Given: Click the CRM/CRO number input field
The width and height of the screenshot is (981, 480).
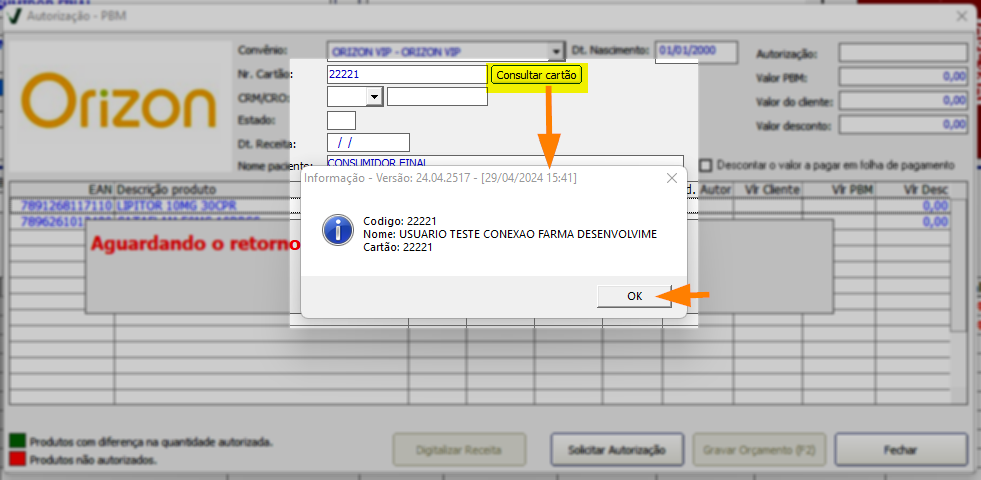Looking at the screenshot, I should tap(437, 96).
